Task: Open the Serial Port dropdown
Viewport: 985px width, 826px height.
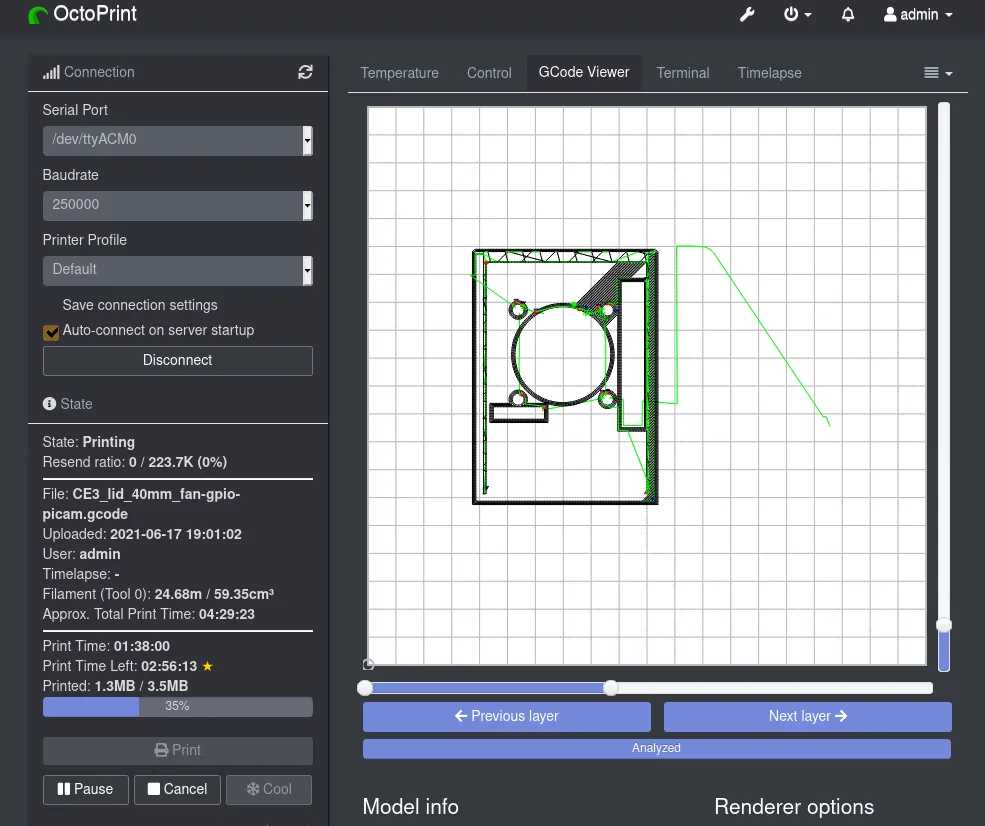Action: [177, 140]
